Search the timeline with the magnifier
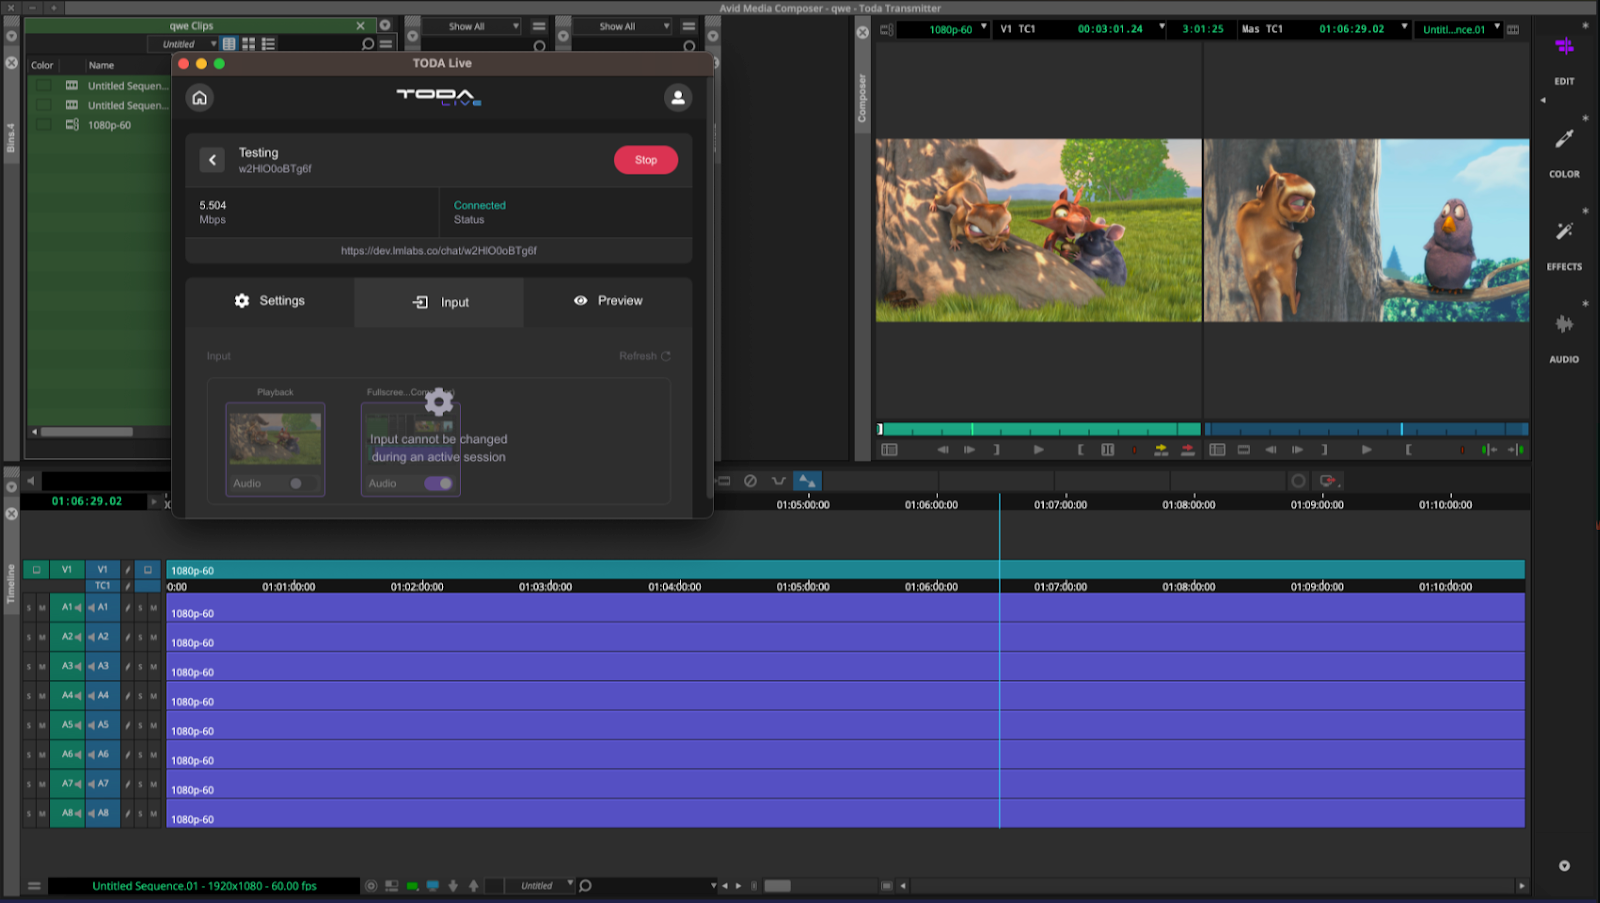 point(586,886)
